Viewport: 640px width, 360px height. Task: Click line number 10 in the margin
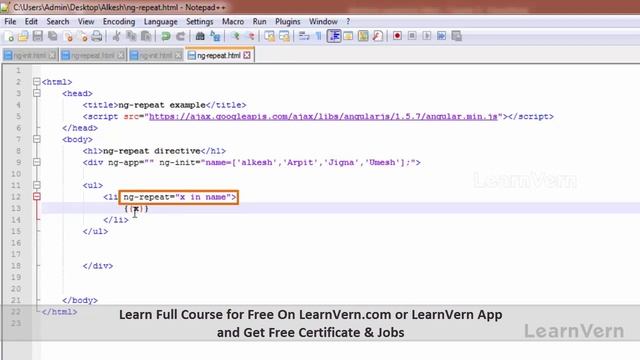coord(16,174)
